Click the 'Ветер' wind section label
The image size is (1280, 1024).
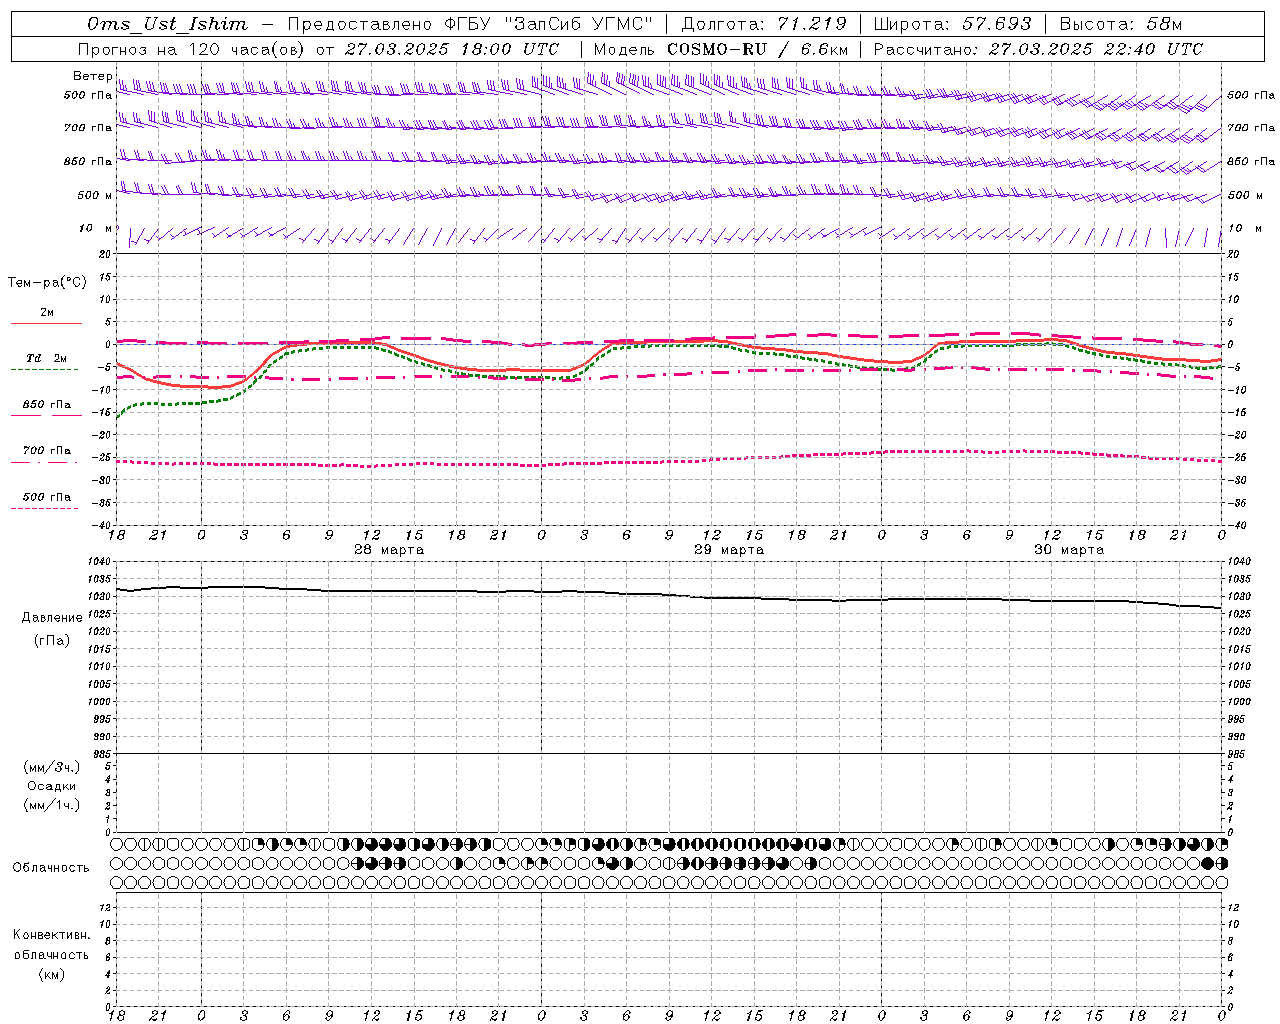coord(92,76)
